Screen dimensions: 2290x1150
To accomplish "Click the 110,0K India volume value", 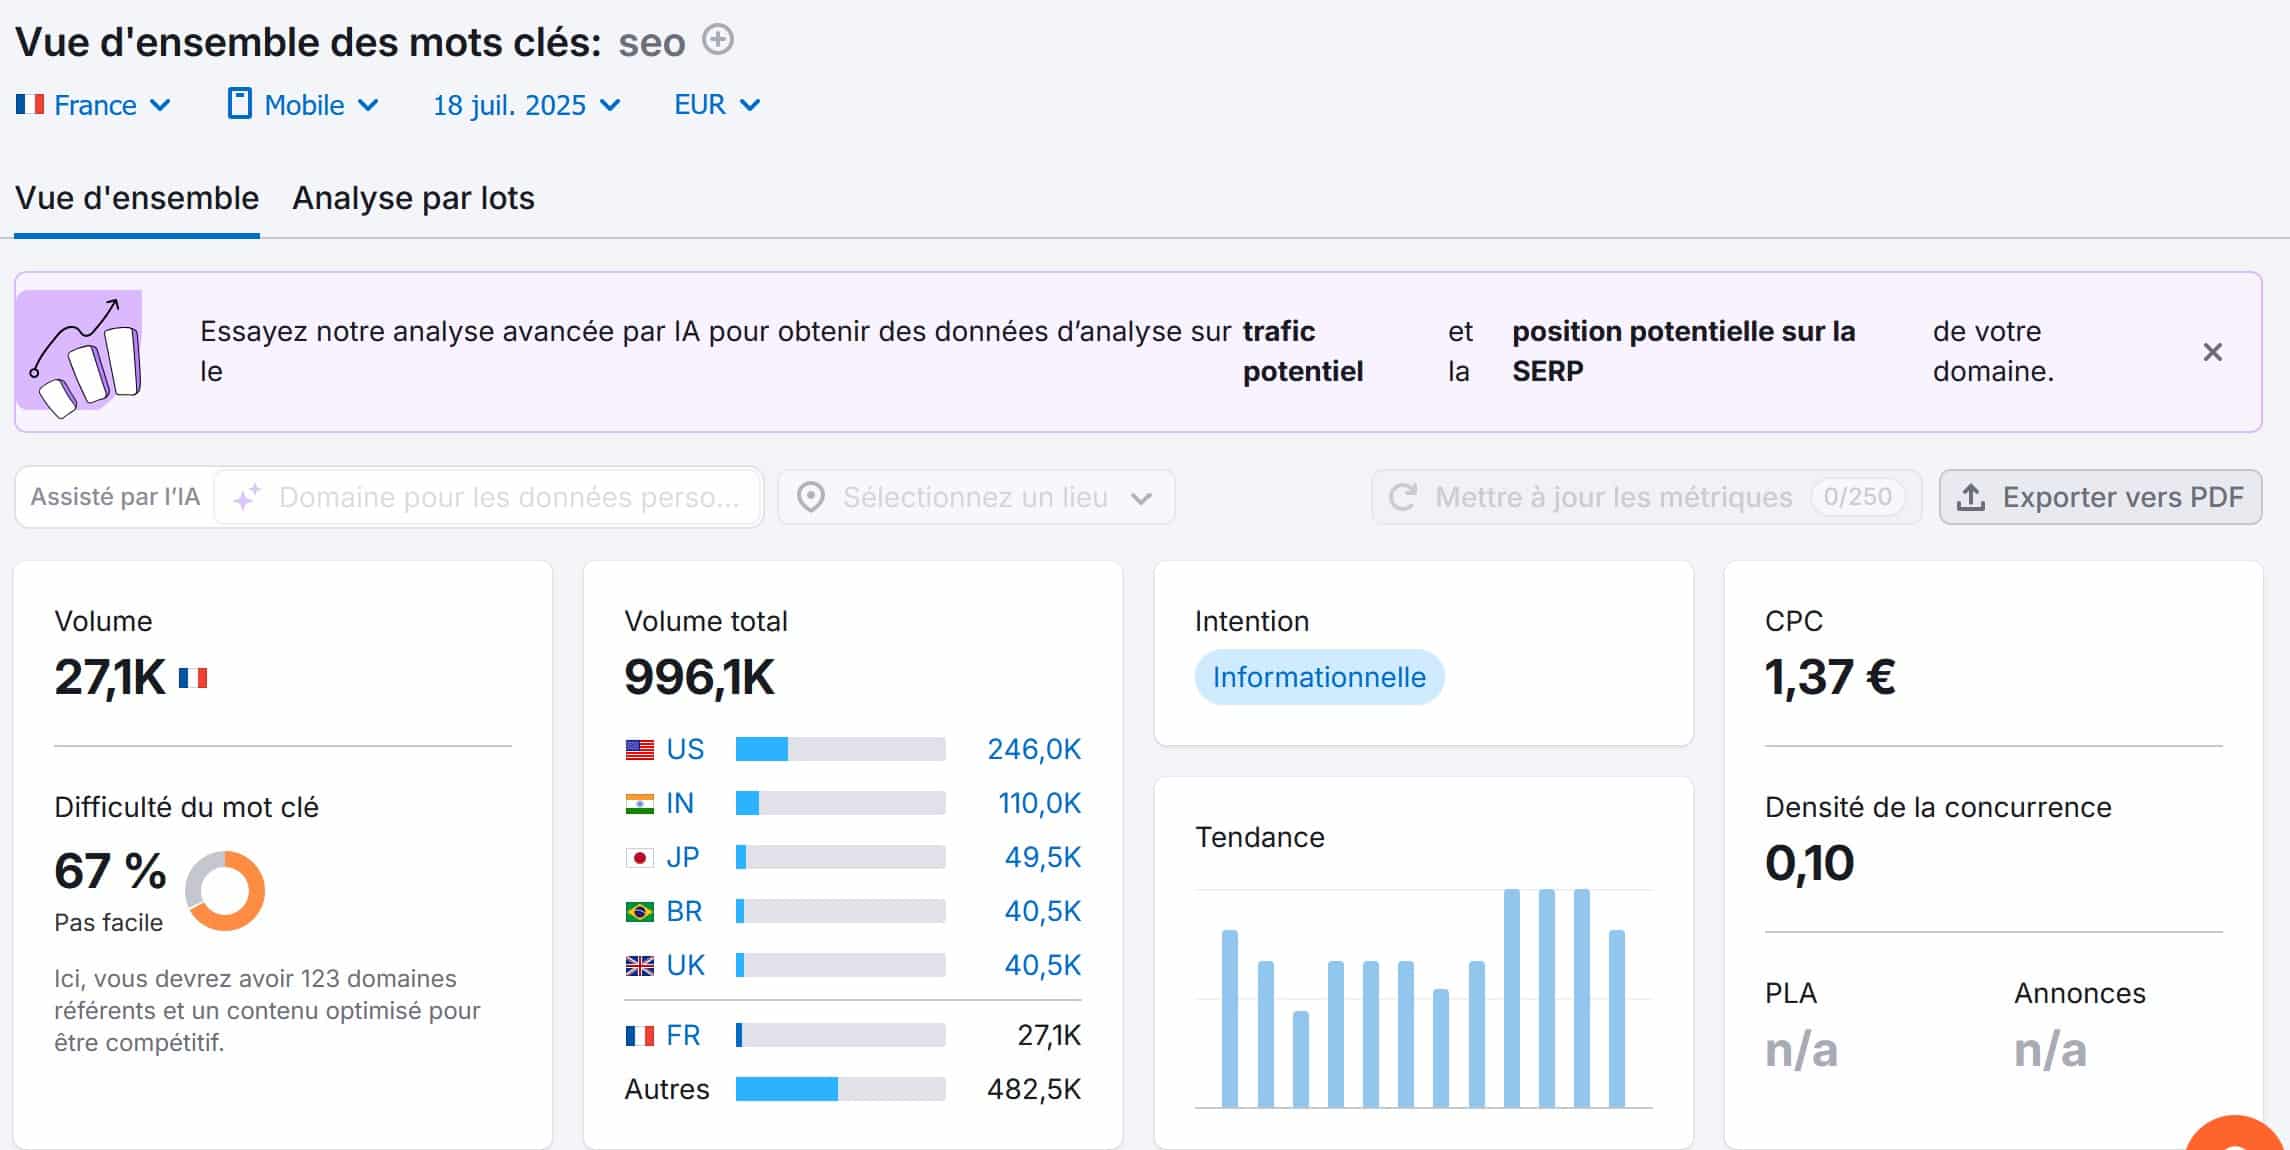I will pos(1039,803).
